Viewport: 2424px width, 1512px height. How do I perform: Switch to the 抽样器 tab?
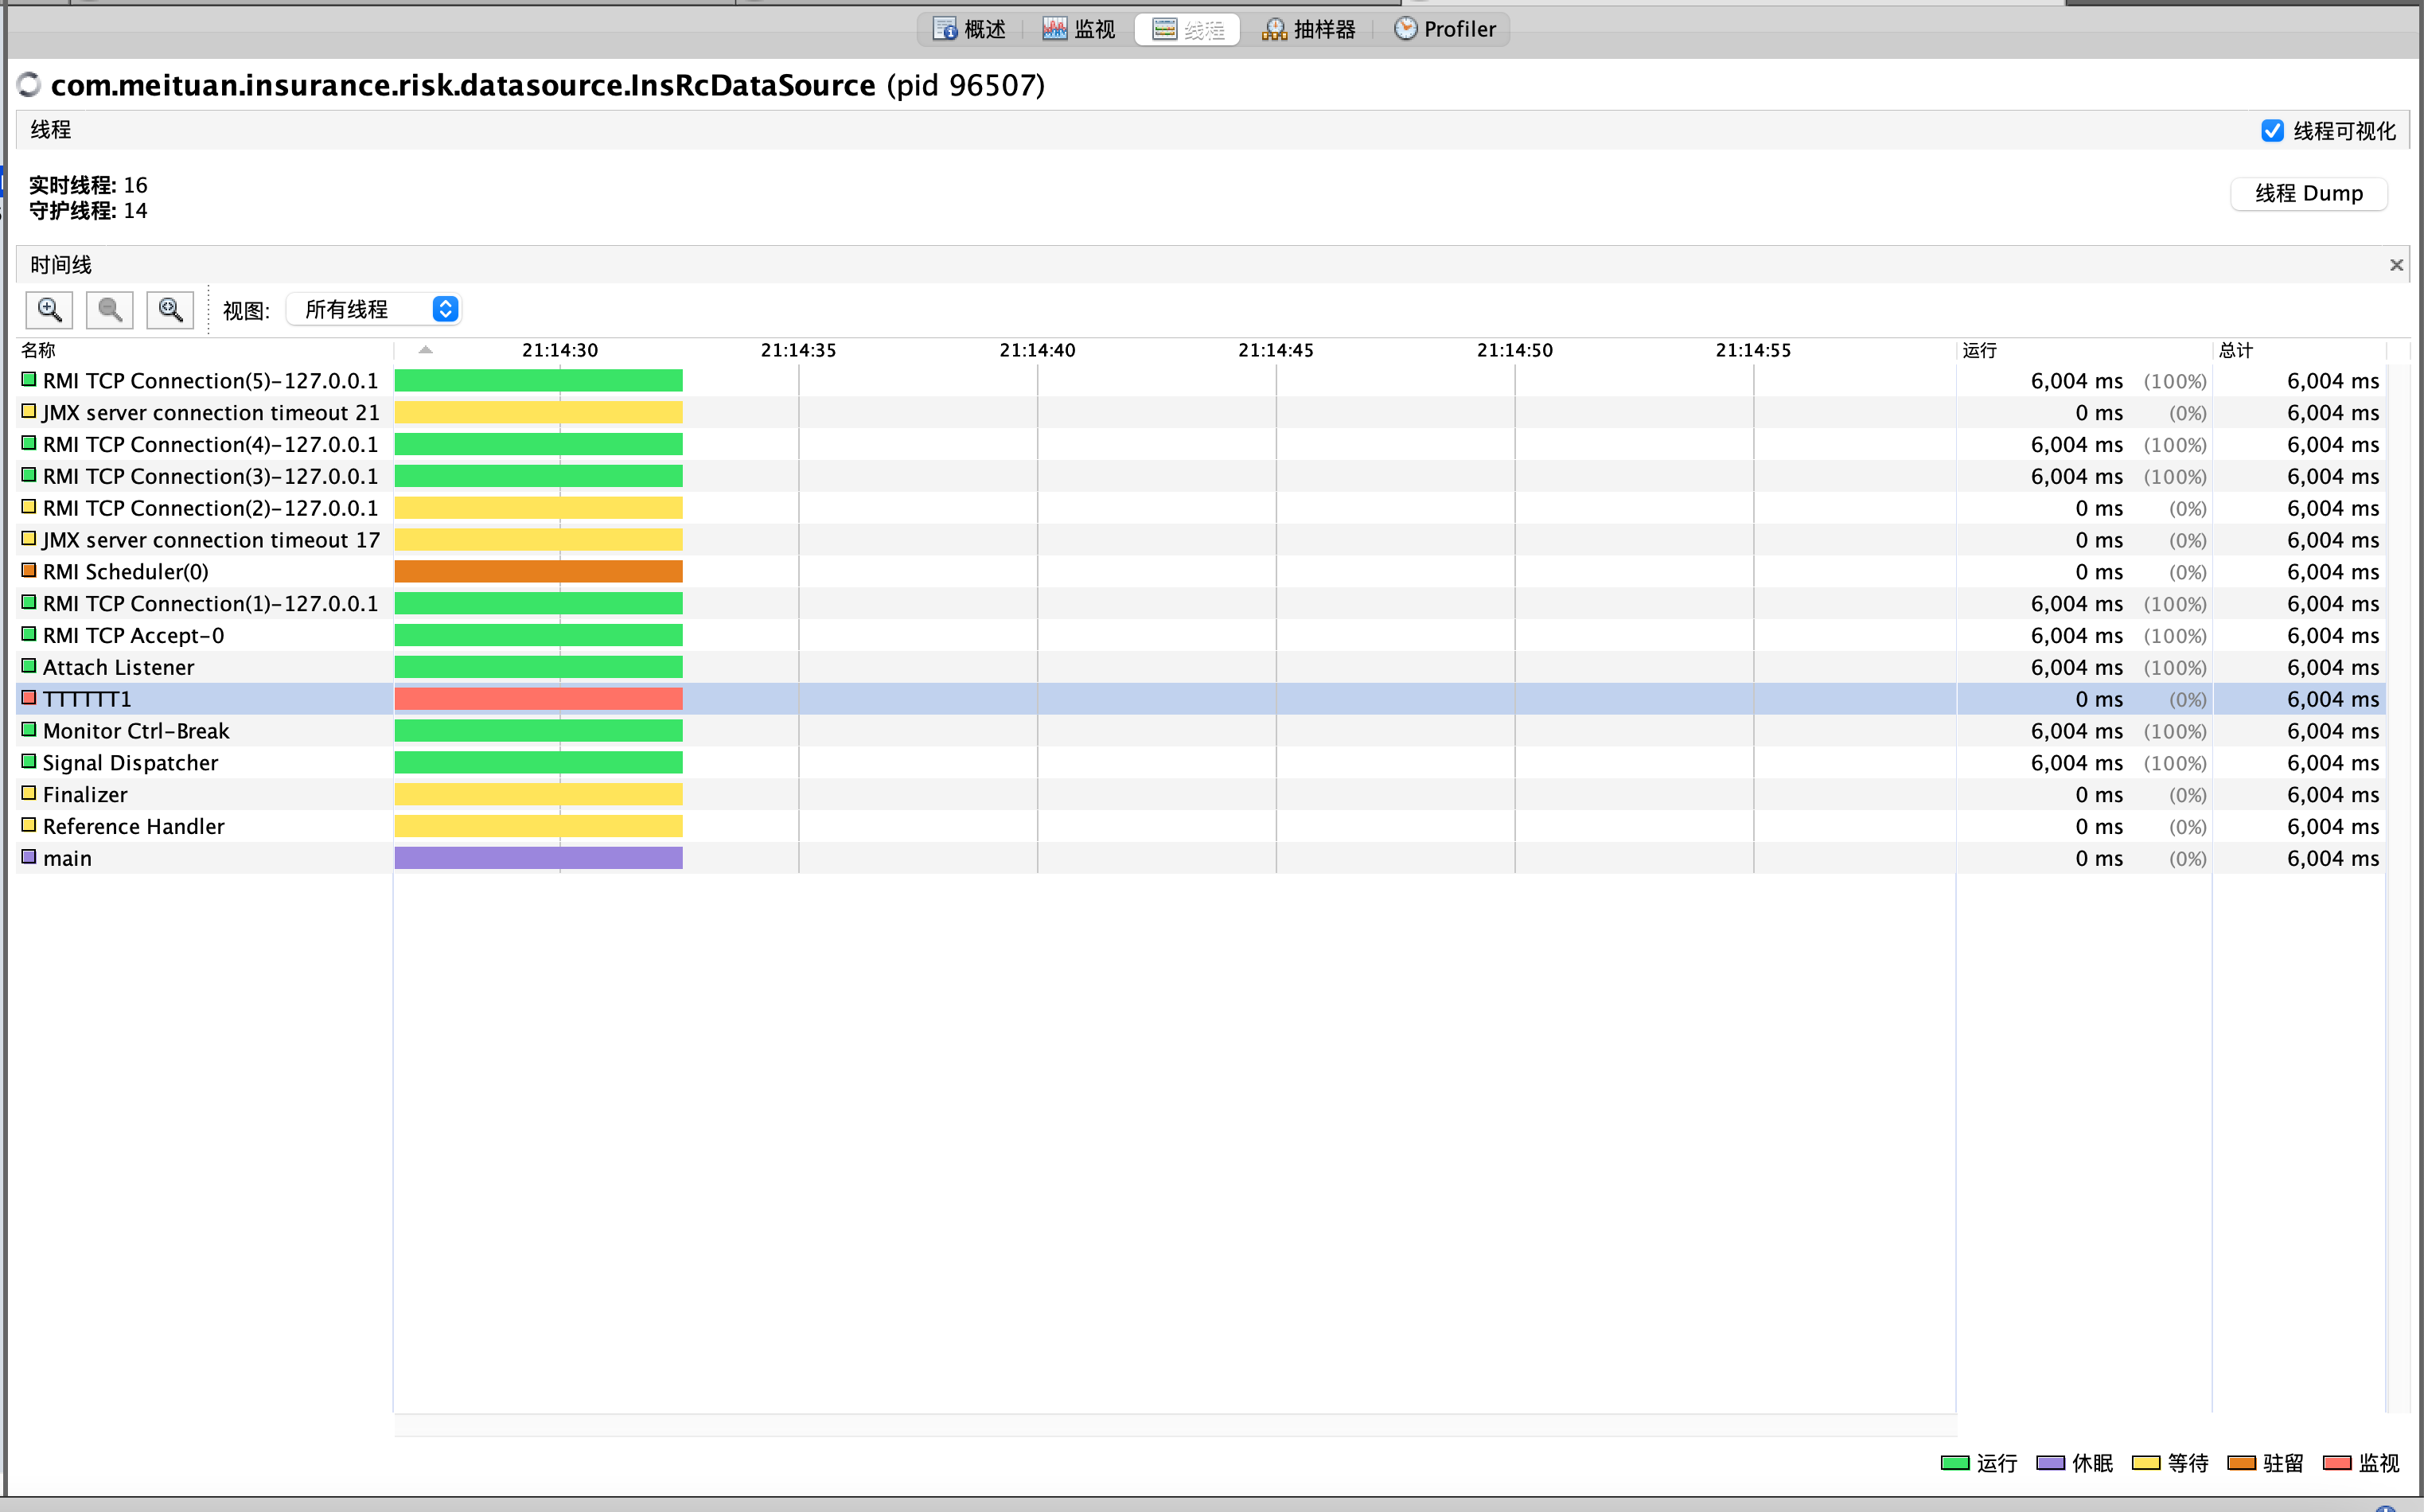(x=1308, y=29)
